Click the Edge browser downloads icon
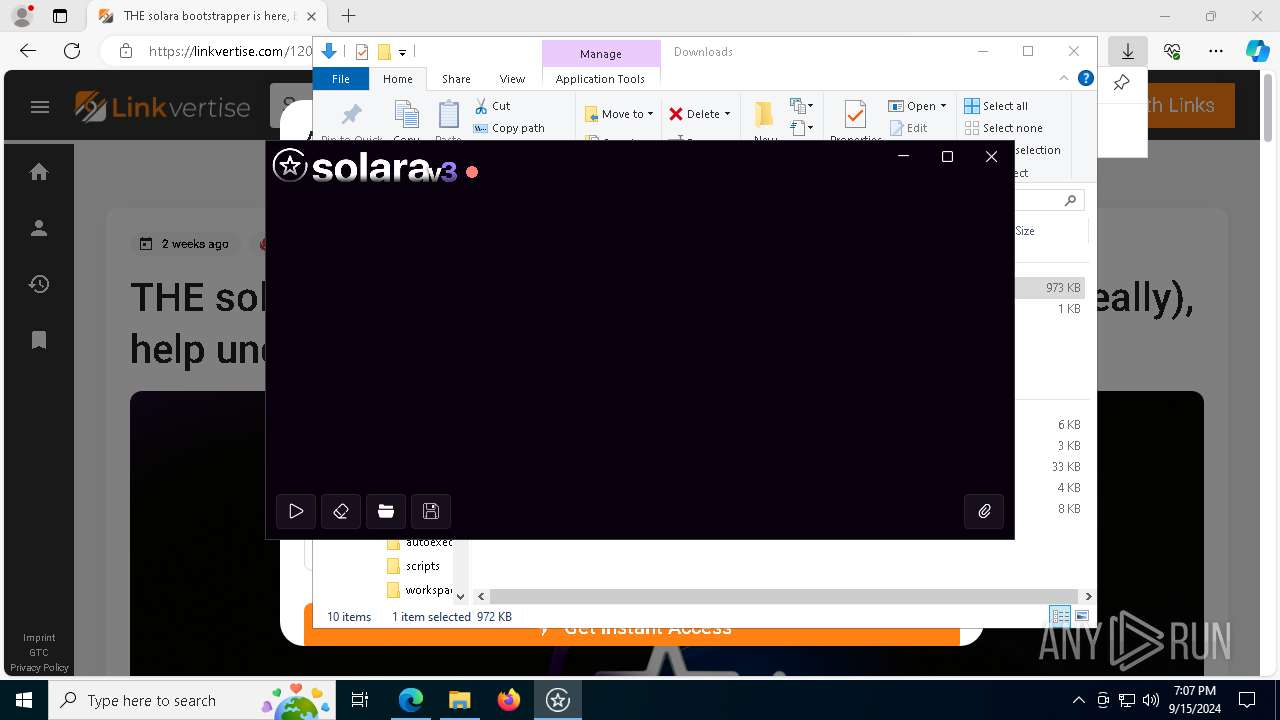This screenshot has height=720, width=1280. coord(1127,51)
